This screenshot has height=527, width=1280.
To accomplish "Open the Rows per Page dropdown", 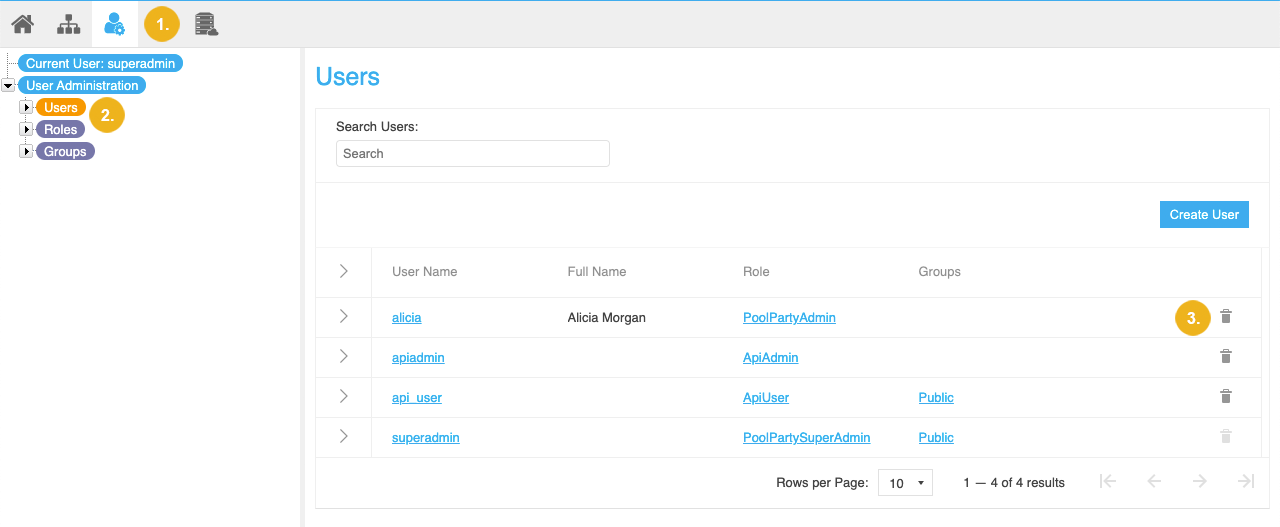I will point(905,483).
